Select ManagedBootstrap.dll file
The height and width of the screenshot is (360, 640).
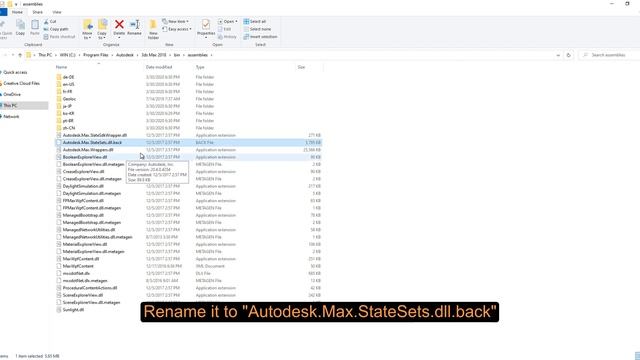(83, 215)
